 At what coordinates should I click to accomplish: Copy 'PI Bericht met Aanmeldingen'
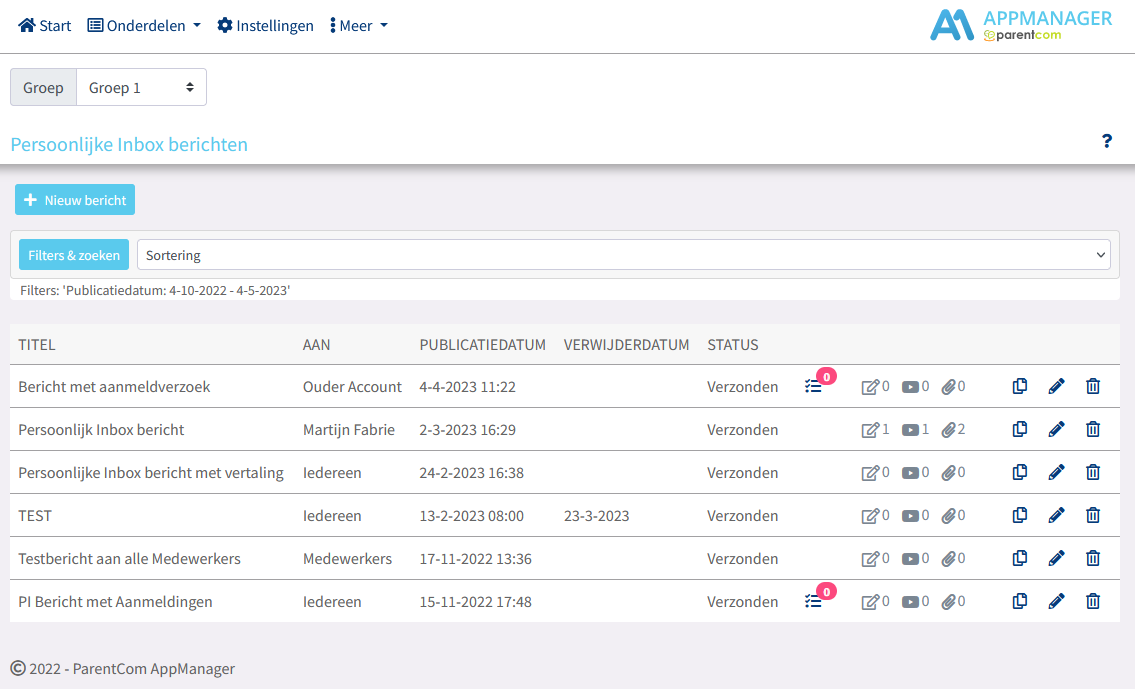[x=1019, y=601]
